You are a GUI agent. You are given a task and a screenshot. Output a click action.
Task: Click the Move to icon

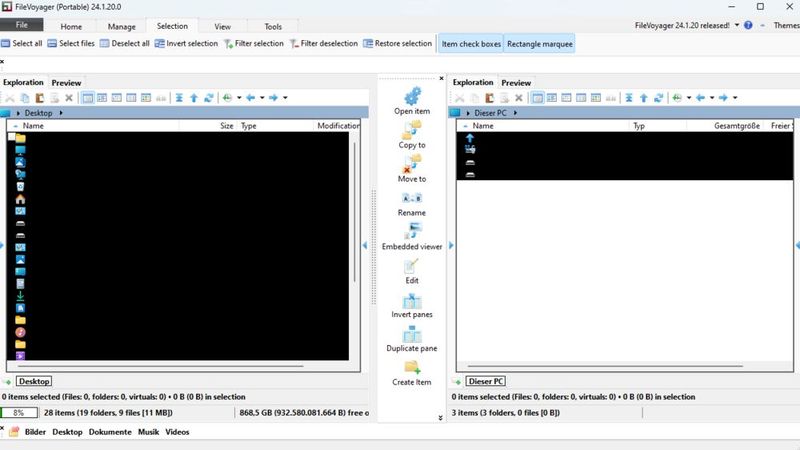[412, 164]
